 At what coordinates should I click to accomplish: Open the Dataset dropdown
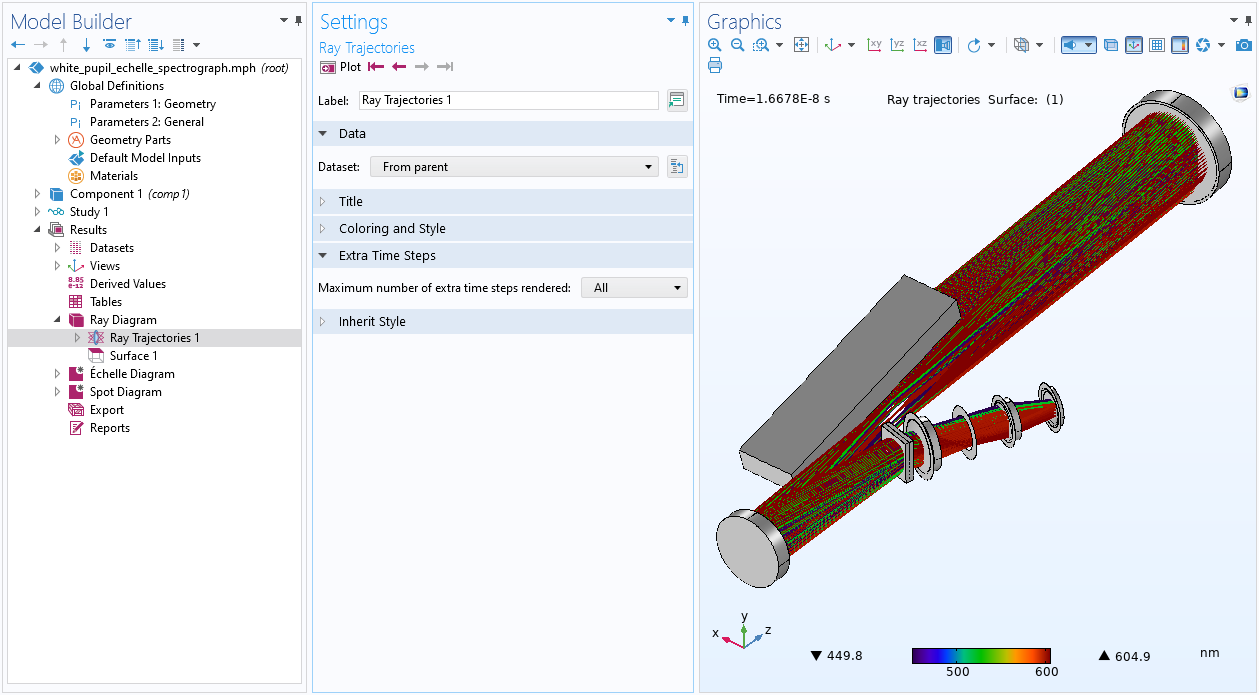(x=514, y=167)
